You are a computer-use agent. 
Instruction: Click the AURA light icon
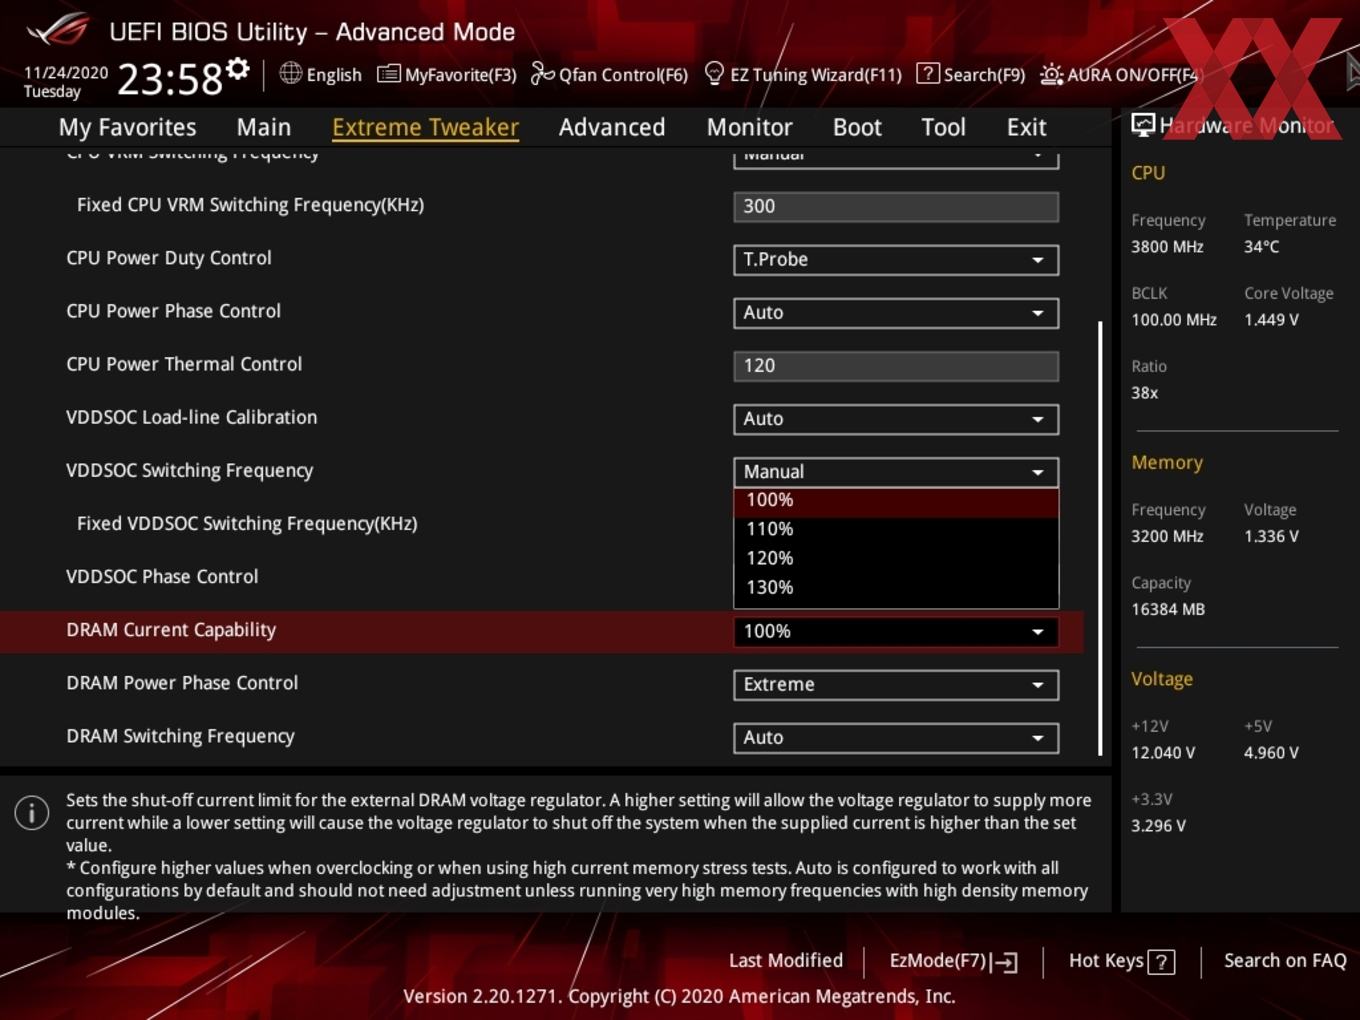point(1051,74)
